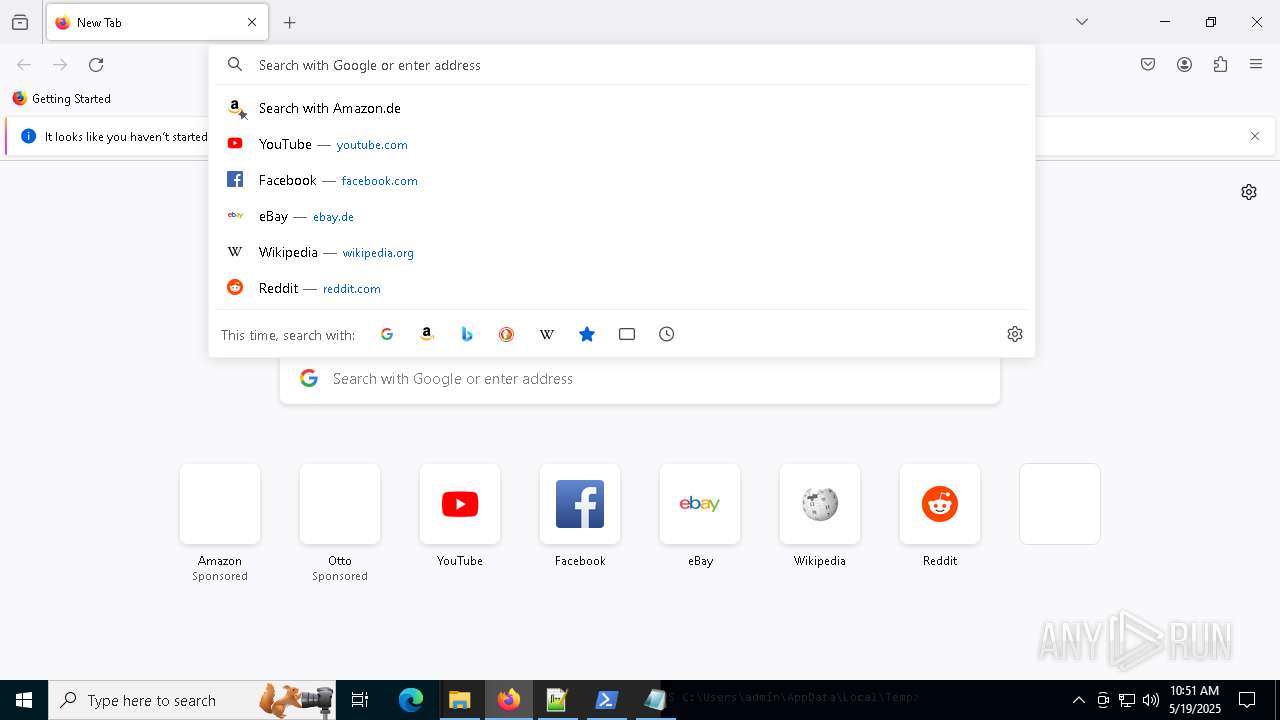Expand the list all tabs chevron

(x=1082, y=22)
